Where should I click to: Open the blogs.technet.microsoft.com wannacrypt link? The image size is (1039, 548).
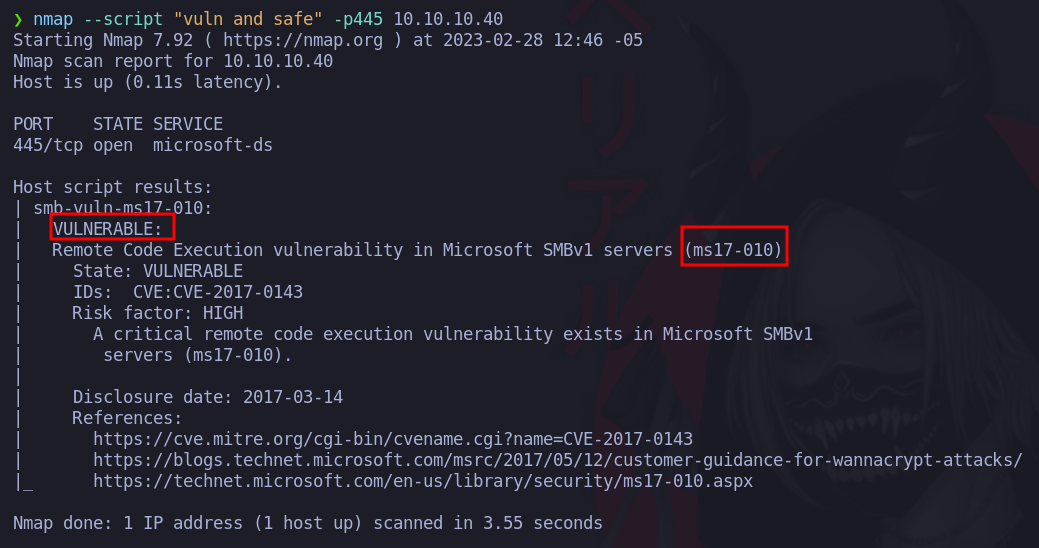click(558, 460)
